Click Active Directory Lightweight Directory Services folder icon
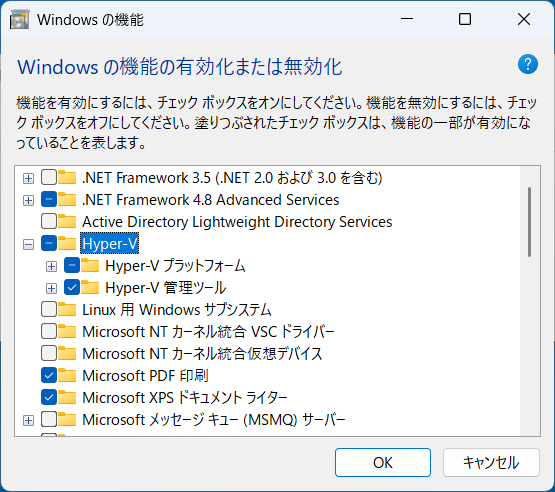 pyautogui.click(x=67, y=222)
